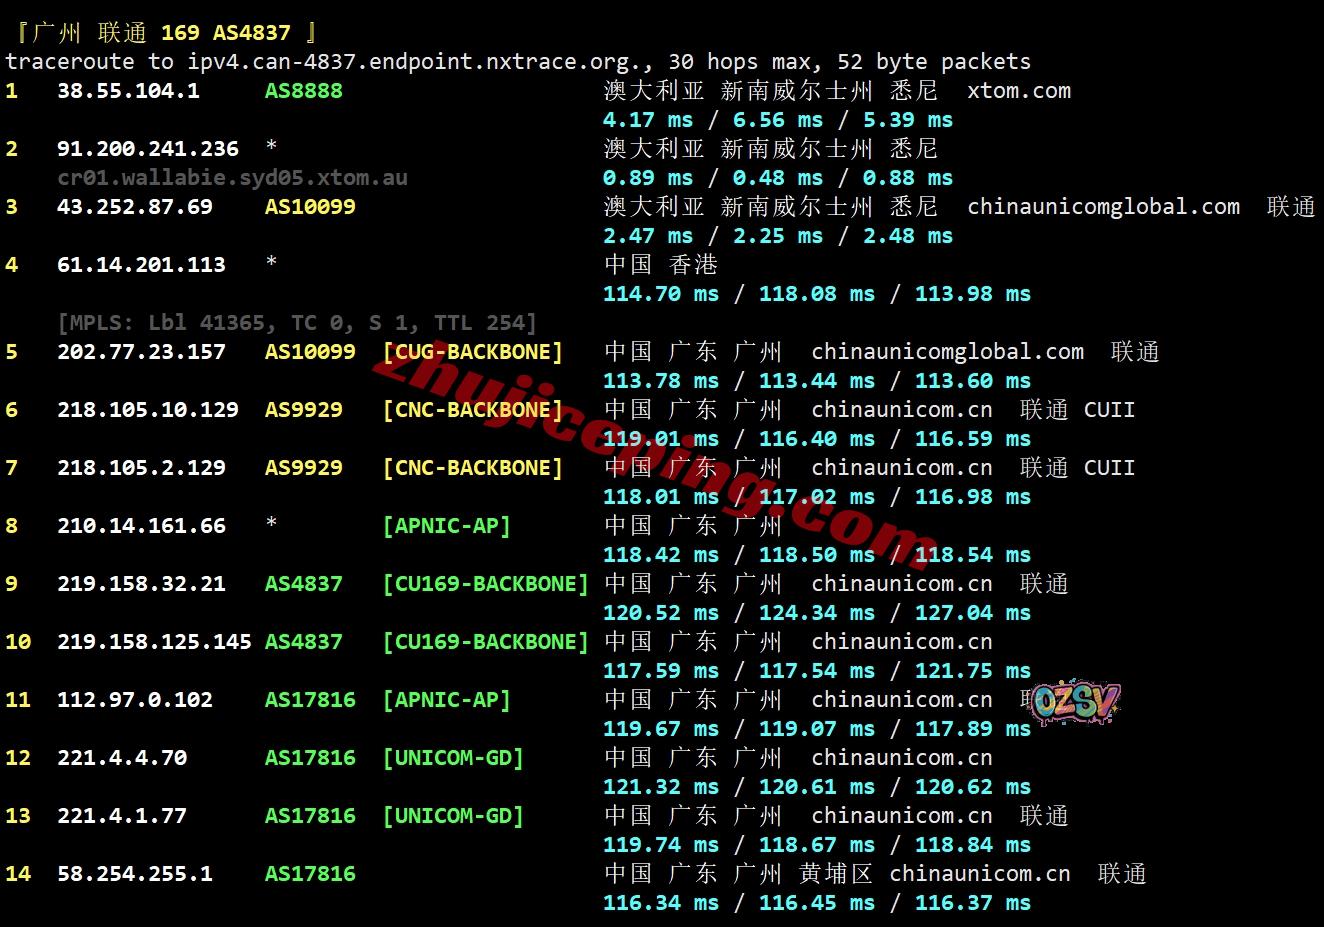The height and width of the screenshot is (927, 1324).
Task: Click the MPLS label info line
Action: 297,323
